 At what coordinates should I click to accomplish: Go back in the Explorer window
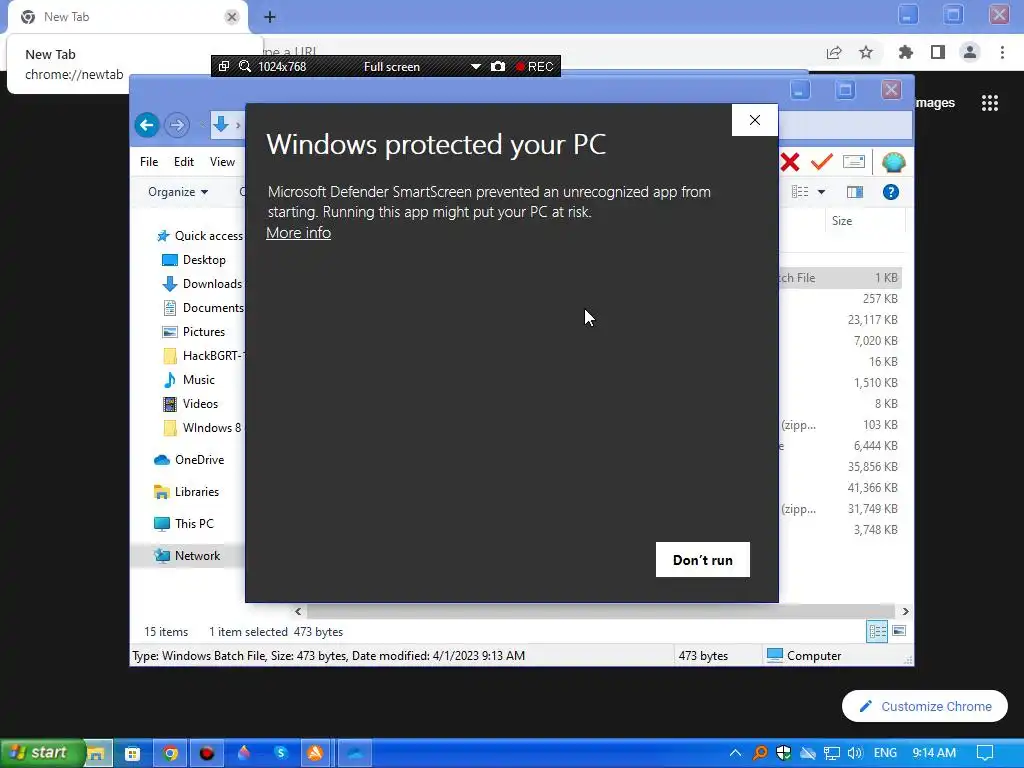click(147, 125)
